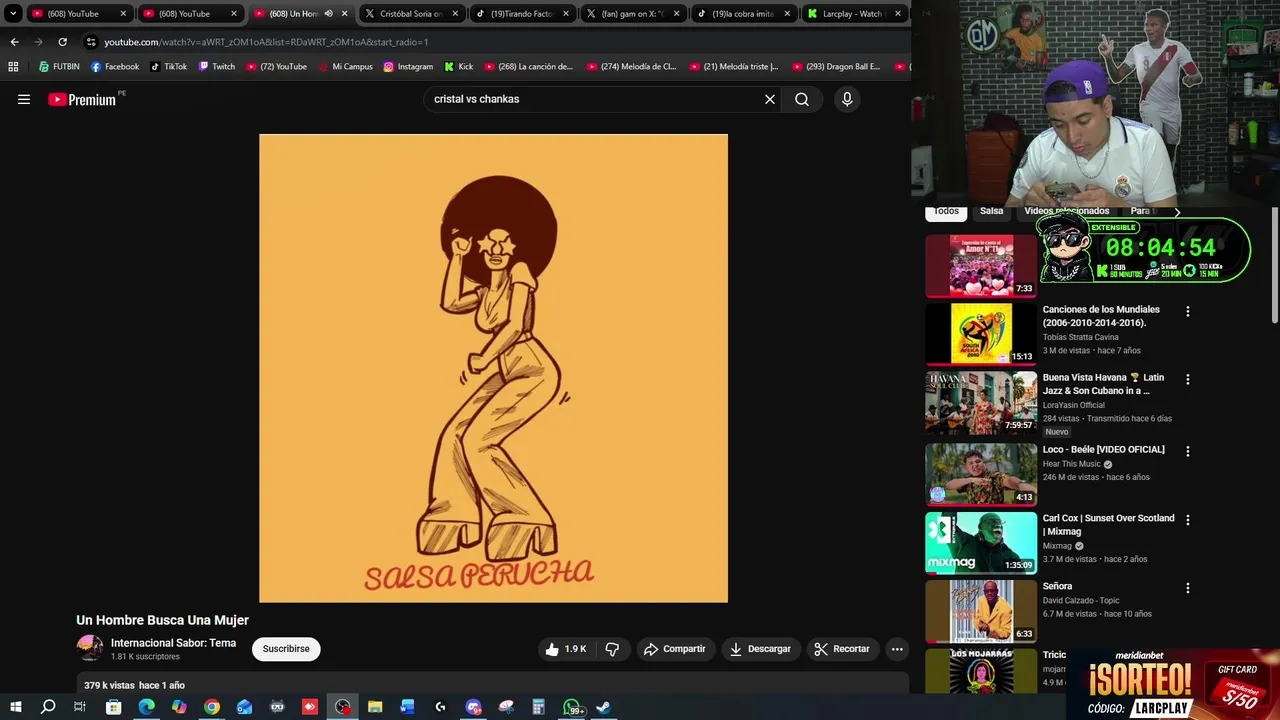Screen dimensions: 1280x720
Task: Open the tab search dropdown arrow
Action: [x=13, y=14]
